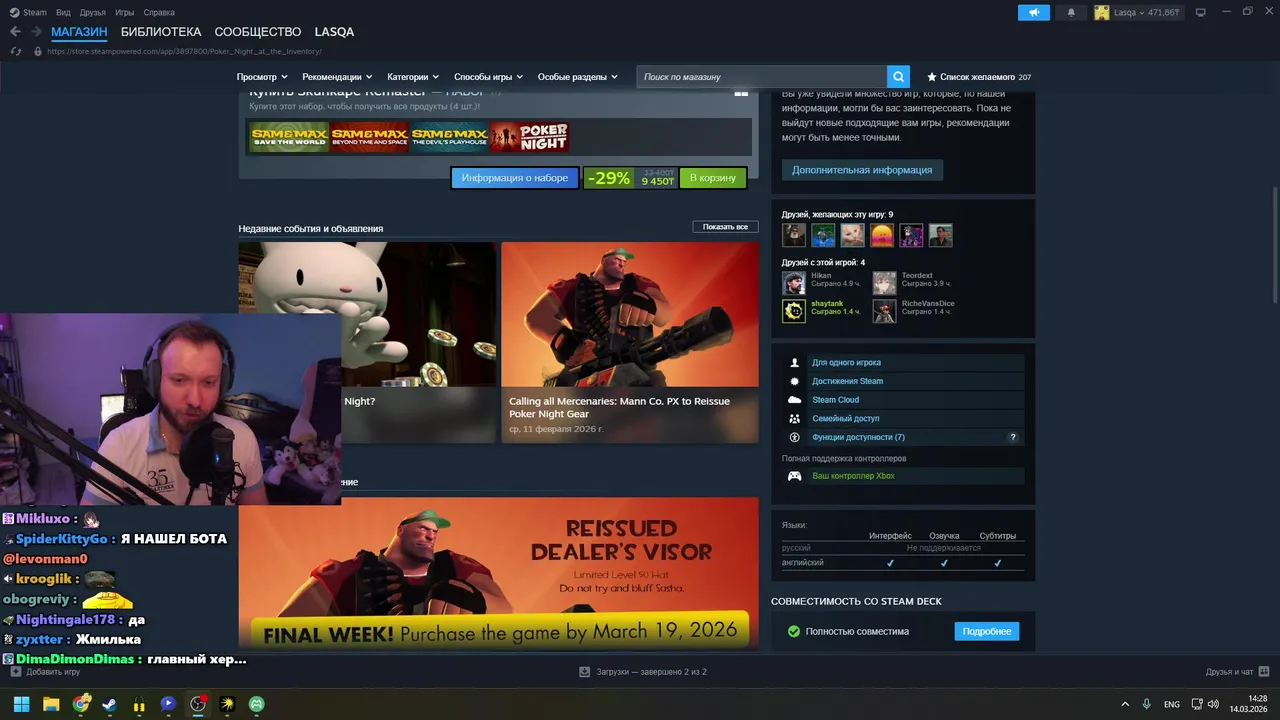
Task: Expand the Просмотр dropdown menu
Action: (x=262, y=77)
